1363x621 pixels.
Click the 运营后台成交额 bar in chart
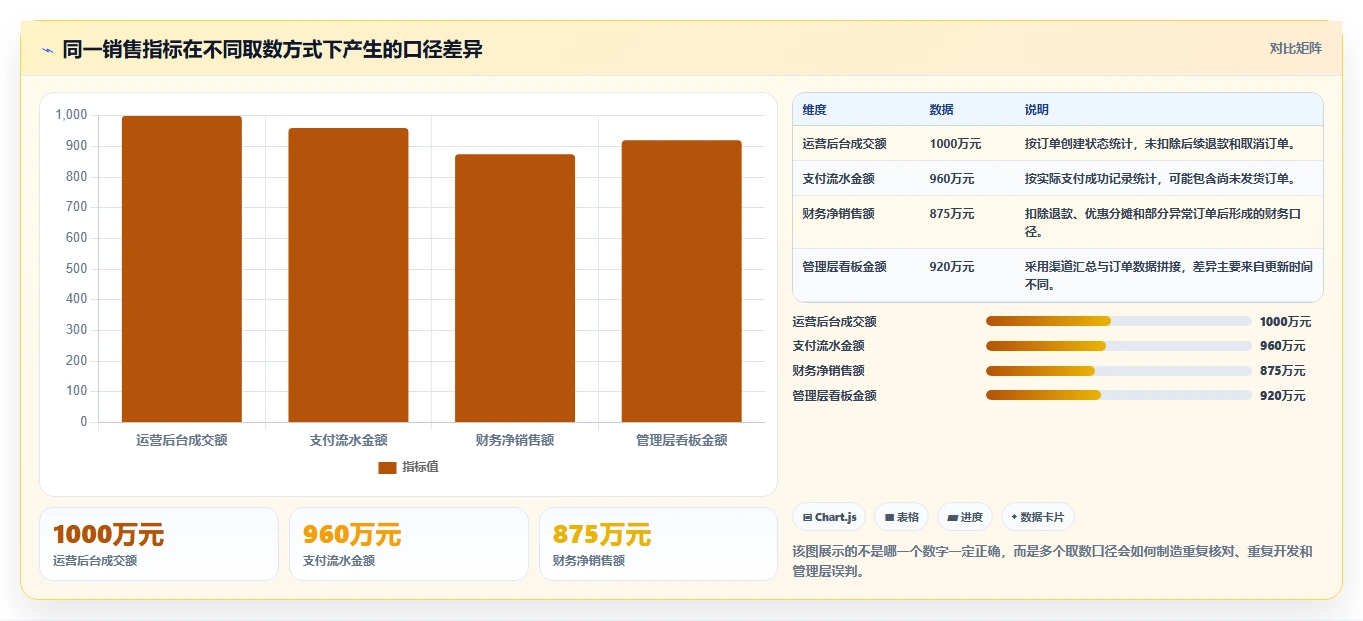[182, 269]
